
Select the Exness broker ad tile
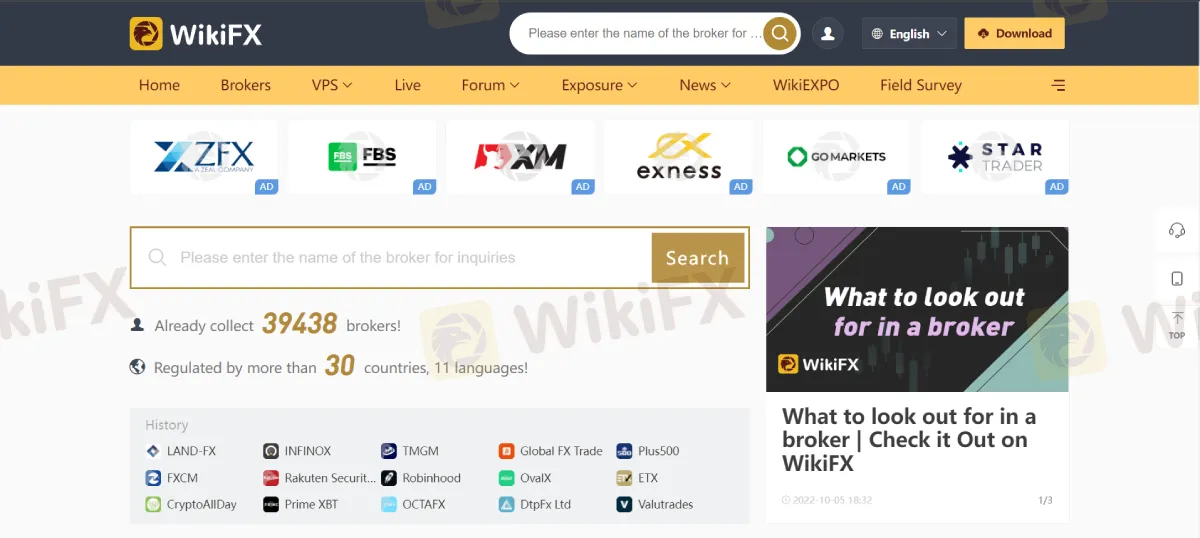tap(678, 157)
